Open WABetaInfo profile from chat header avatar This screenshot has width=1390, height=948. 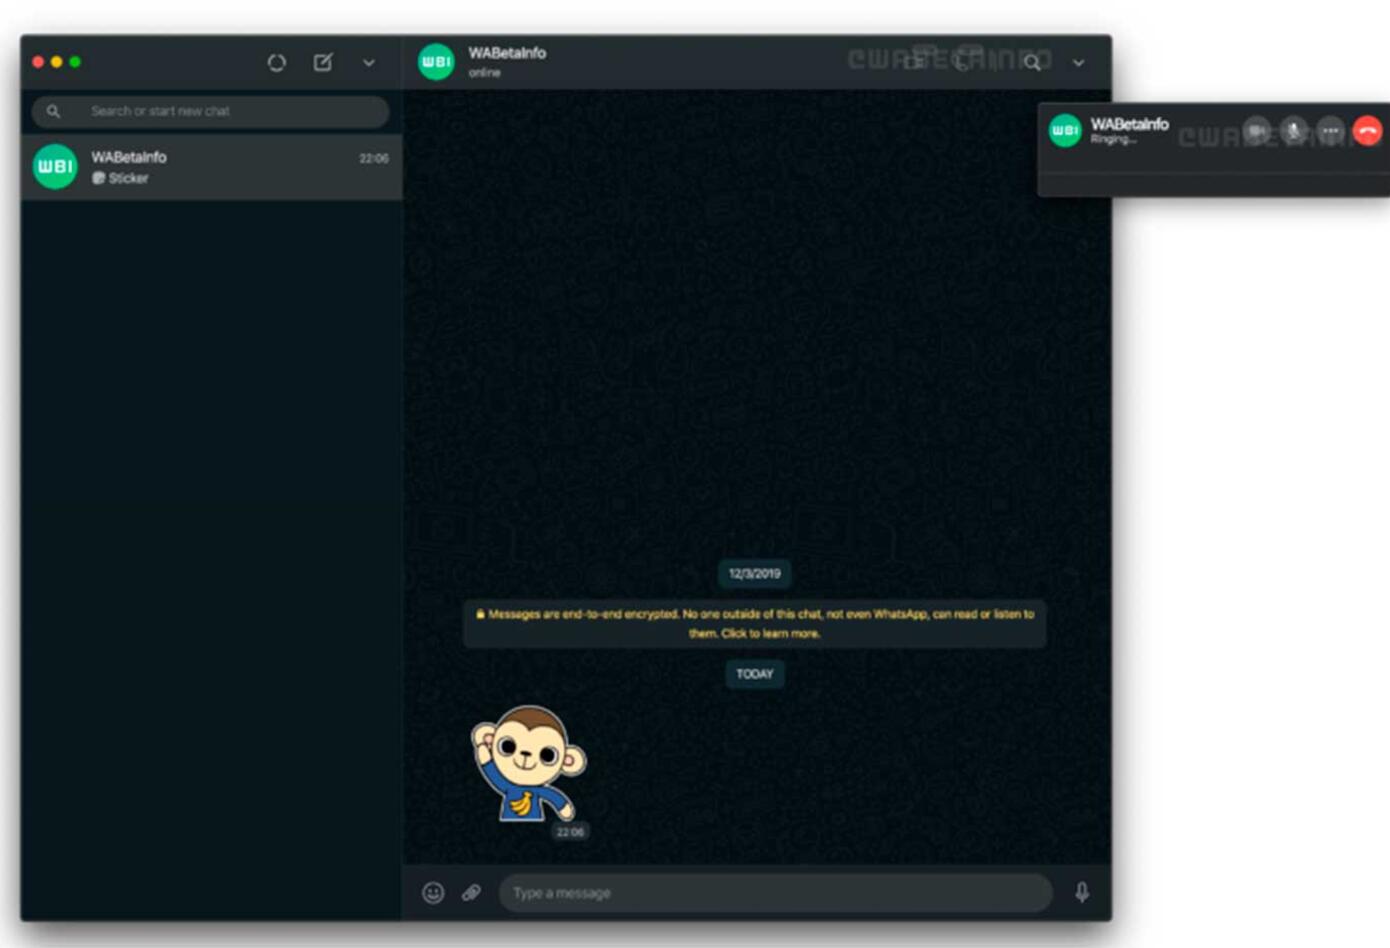click(436, 62)
